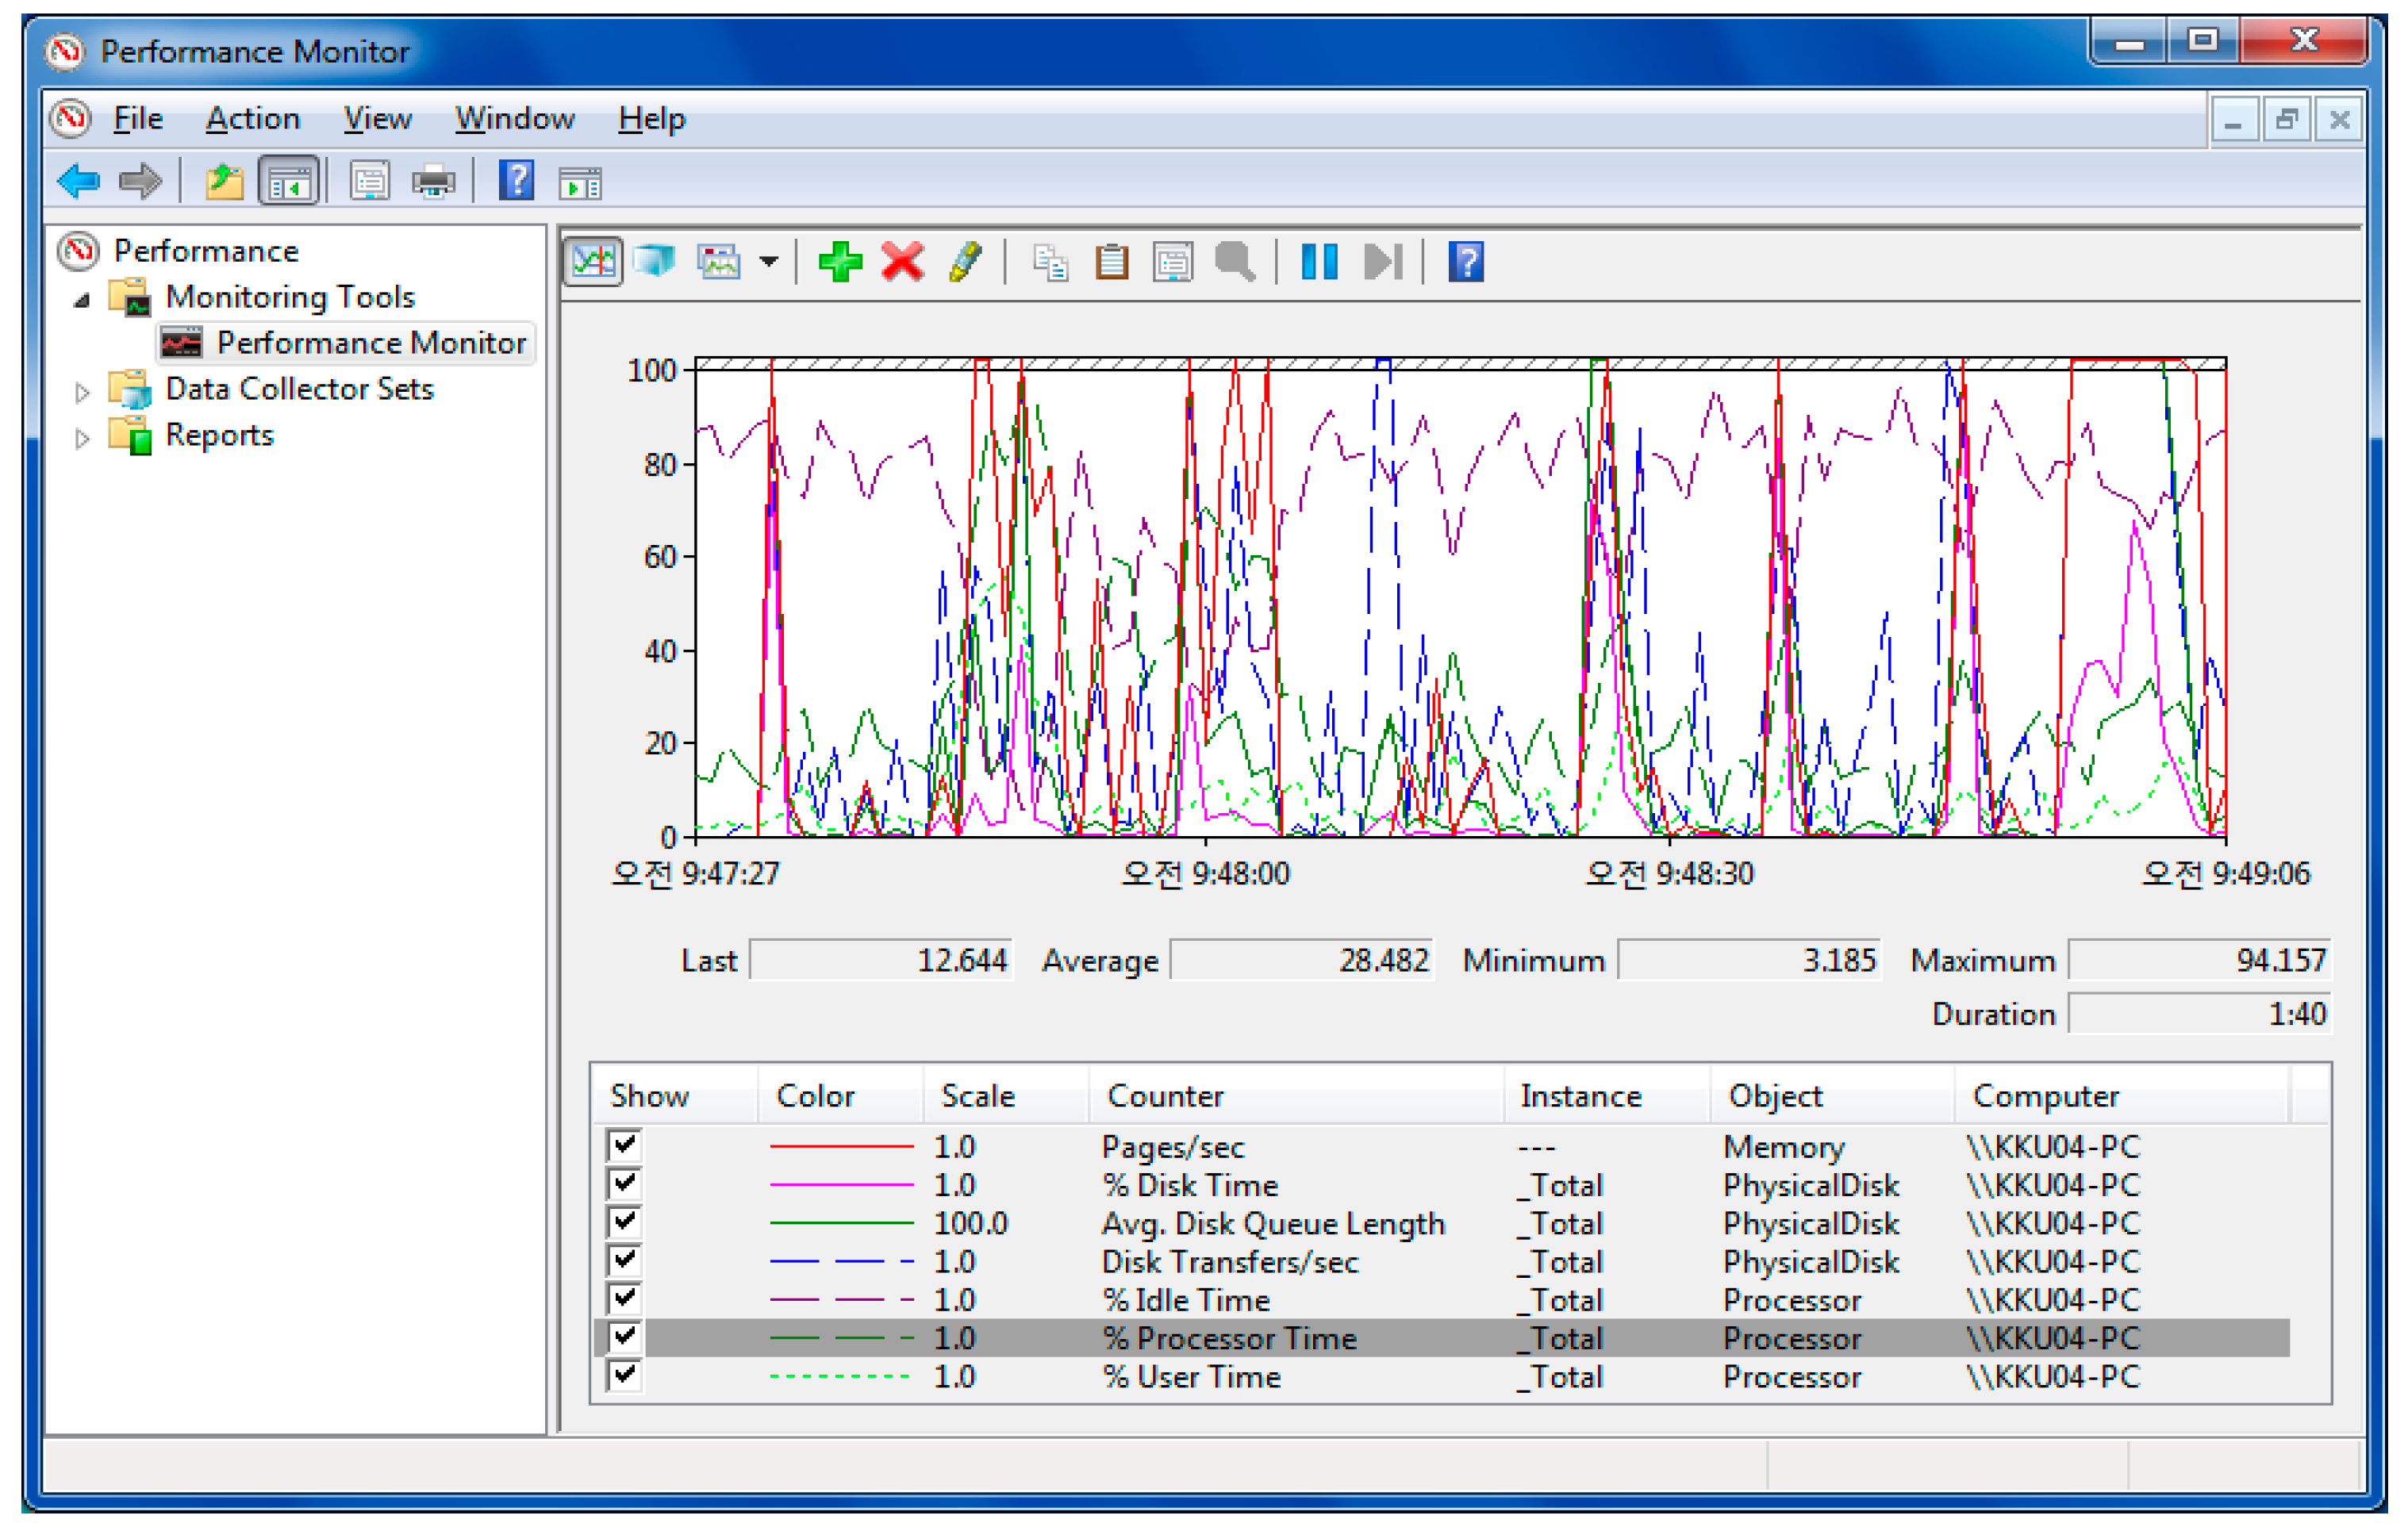
Task: Click the Duration value field
Action: [x=2199, y=1013]
